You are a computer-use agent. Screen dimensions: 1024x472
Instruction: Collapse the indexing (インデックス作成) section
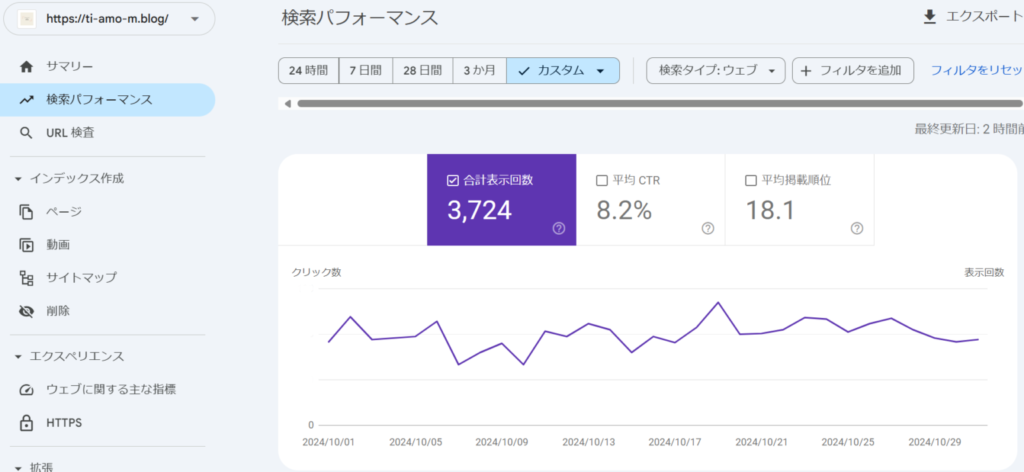pos(18,178)
